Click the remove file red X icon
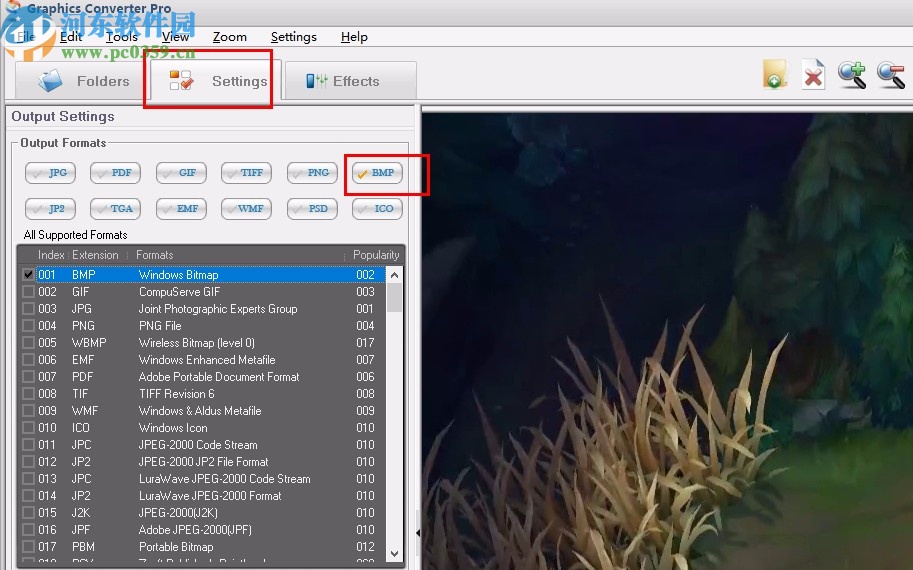The image size is (913, 570). 813,75
